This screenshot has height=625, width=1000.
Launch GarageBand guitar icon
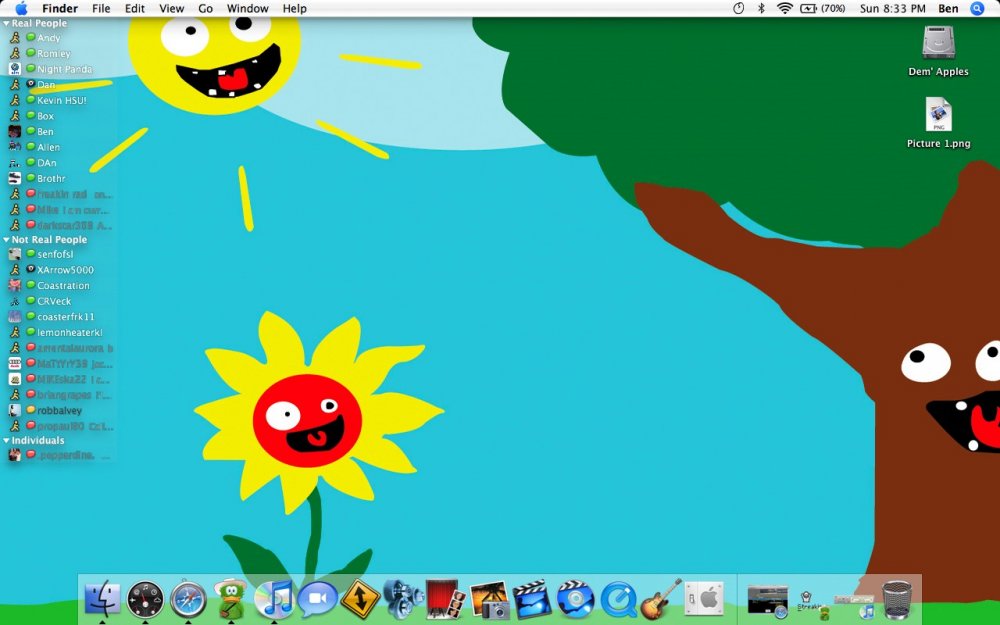click(661, 599)
